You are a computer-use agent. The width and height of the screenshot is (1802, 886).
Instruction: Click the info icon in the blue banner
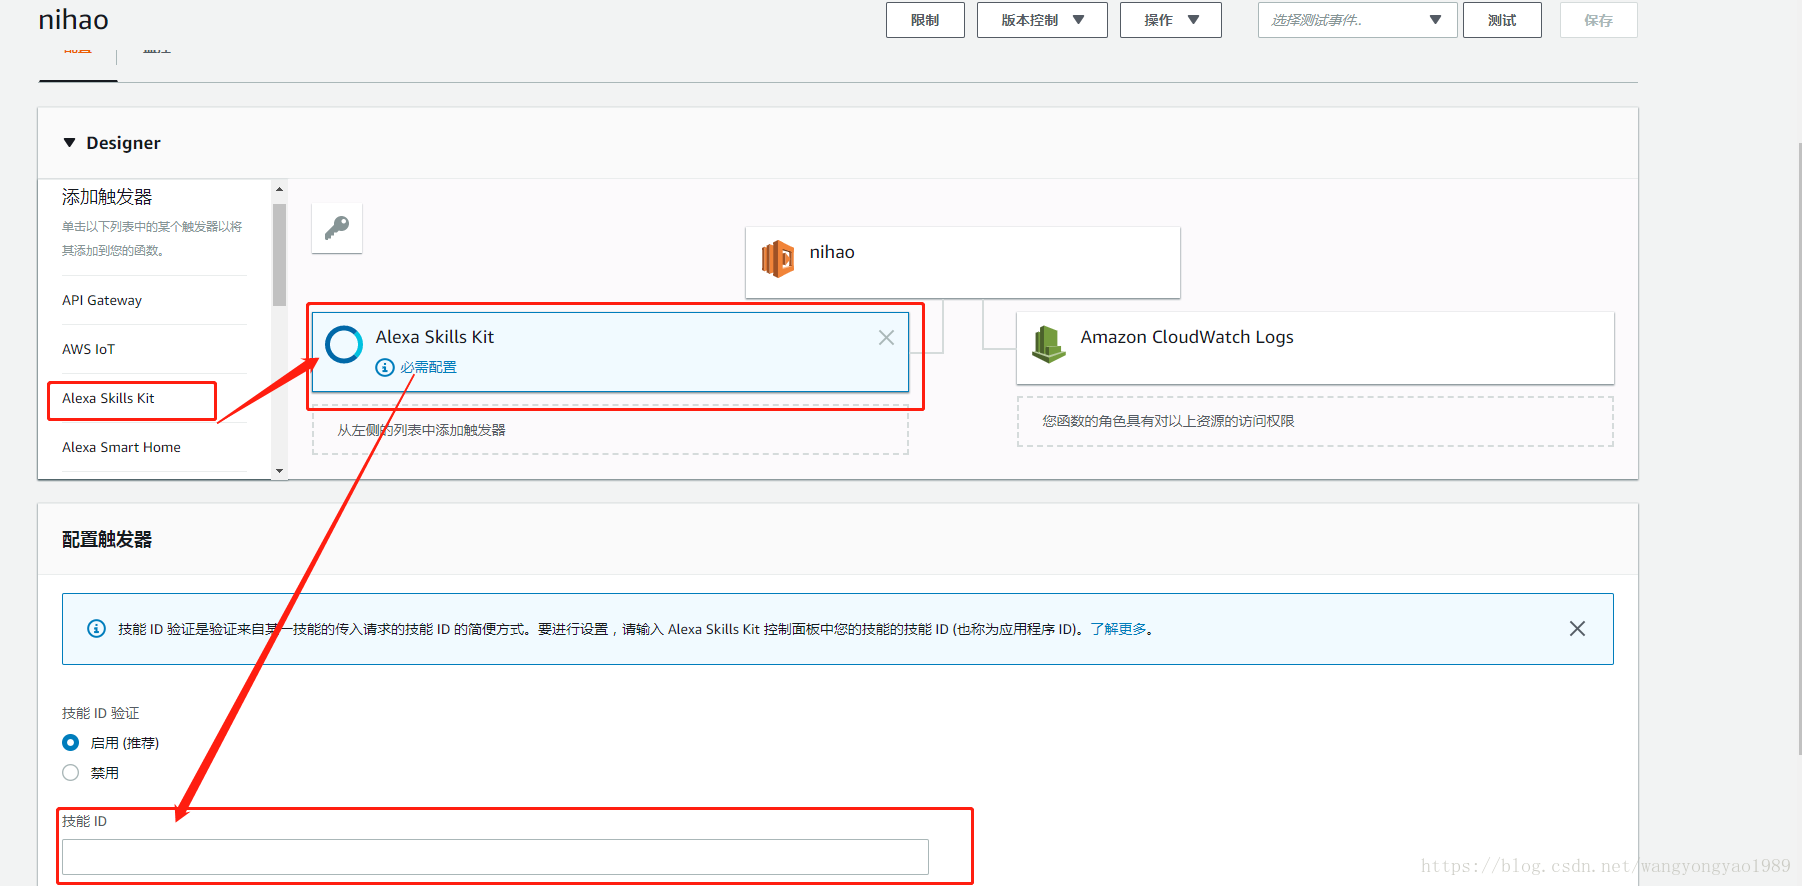pyautogui.click(x=97, y=629)
